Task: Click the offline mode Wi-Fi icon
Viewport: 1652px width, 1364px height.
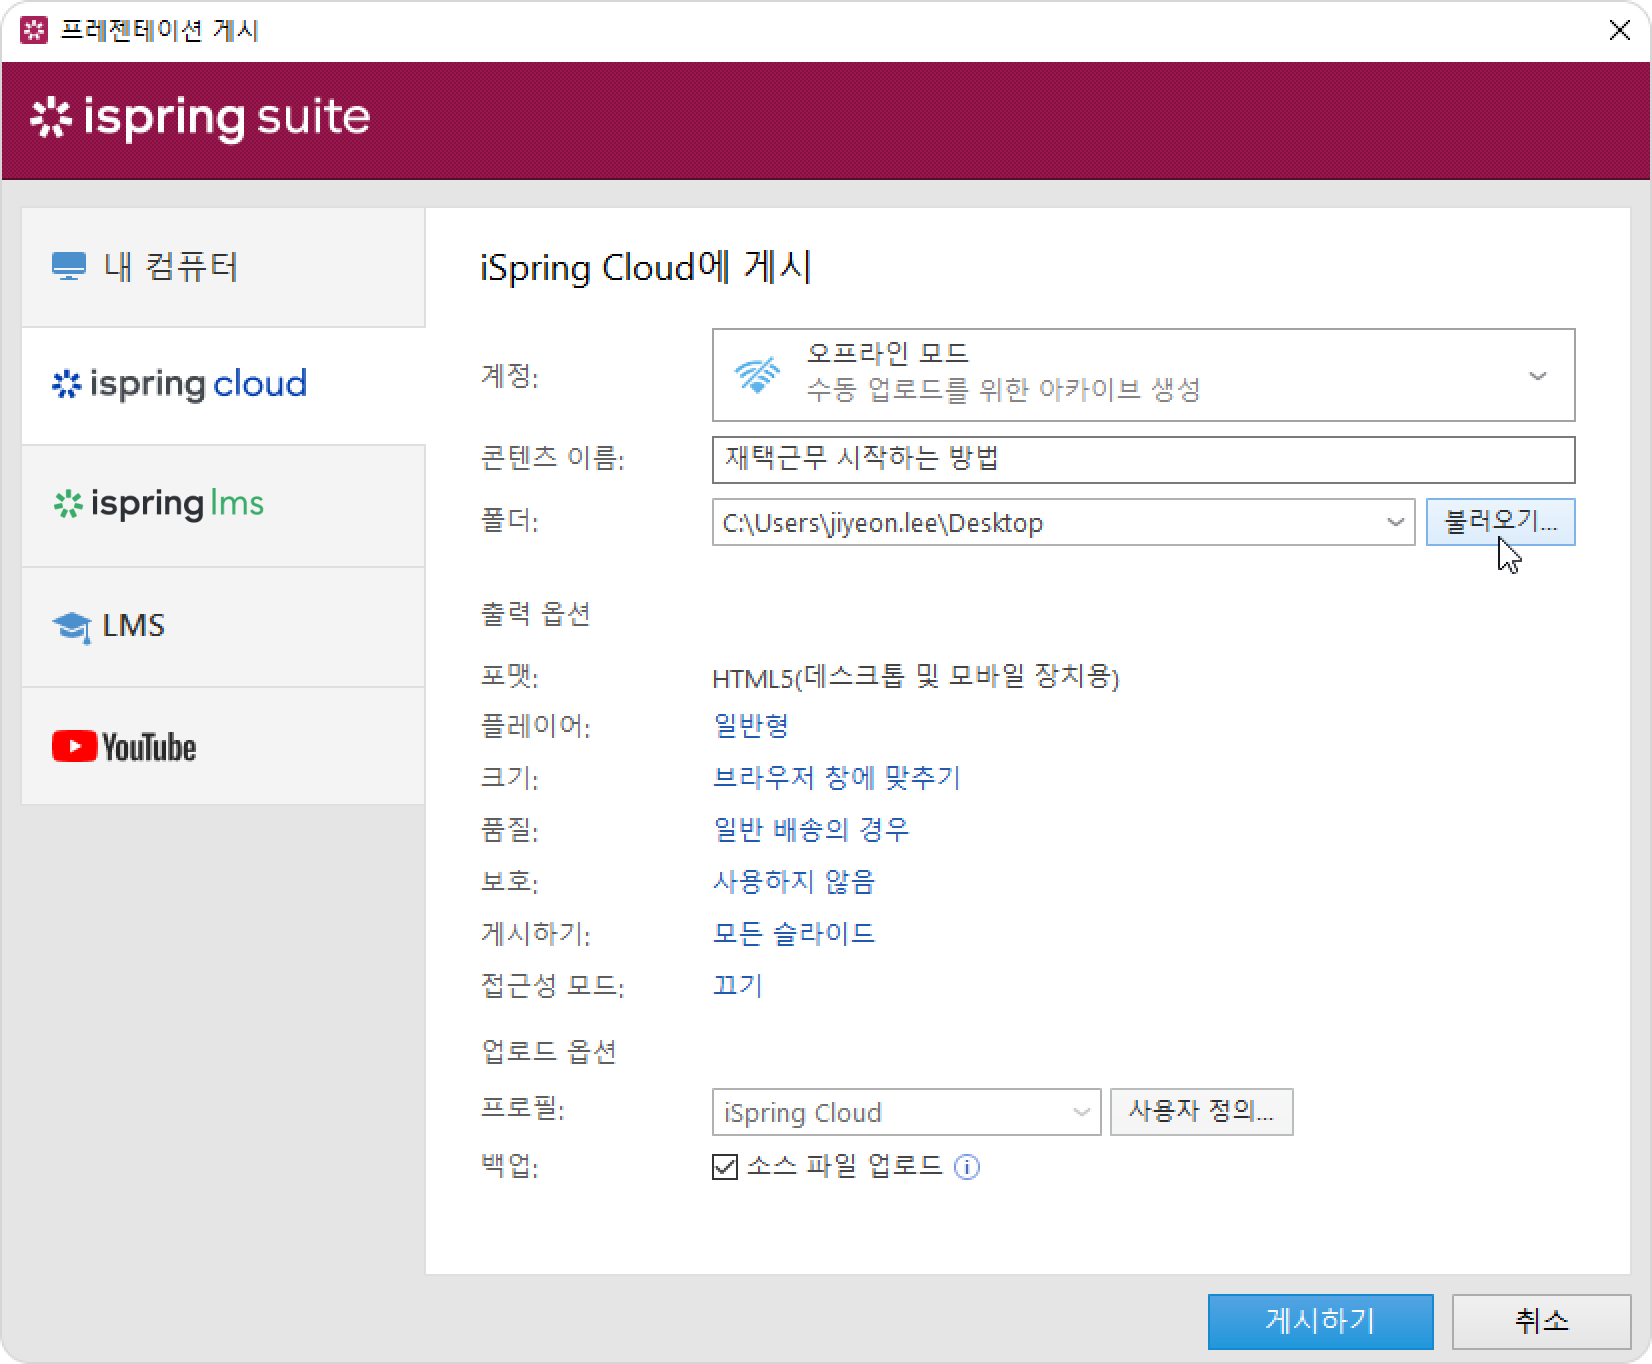Action: [x=757, y=375]
